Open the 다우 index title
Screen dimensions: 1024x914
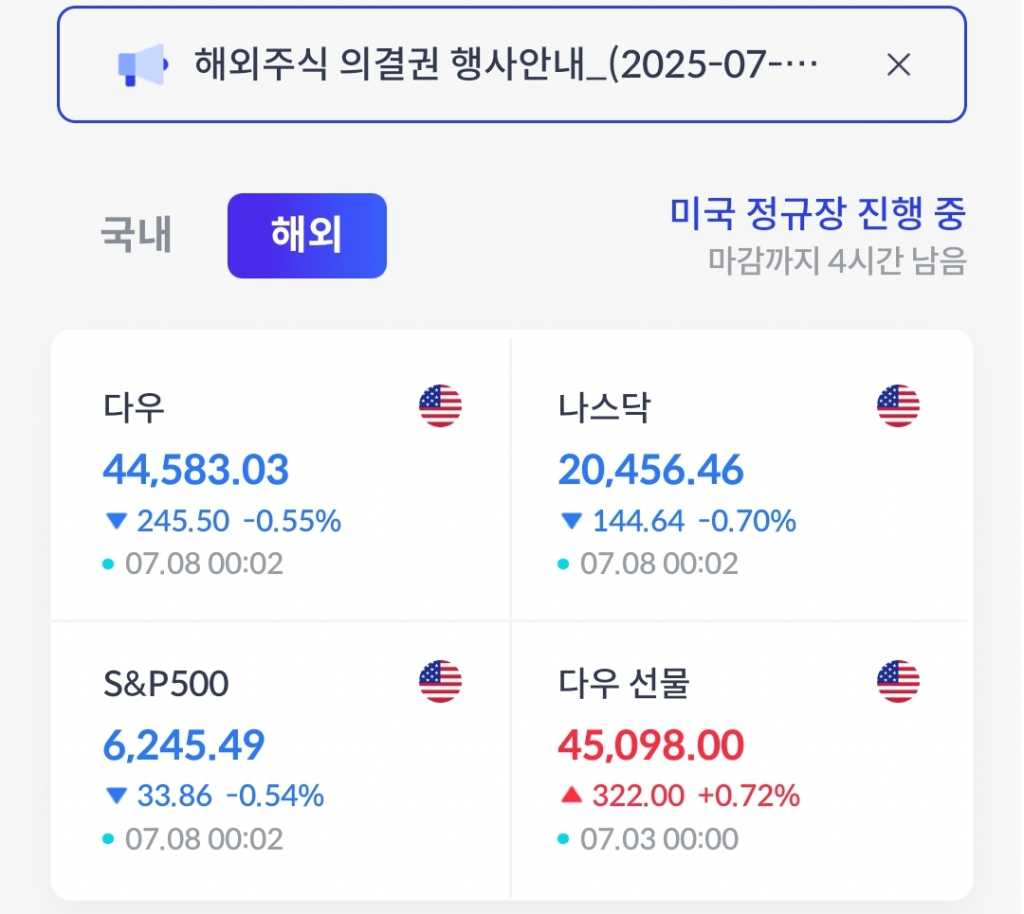(x=134, y=407)
